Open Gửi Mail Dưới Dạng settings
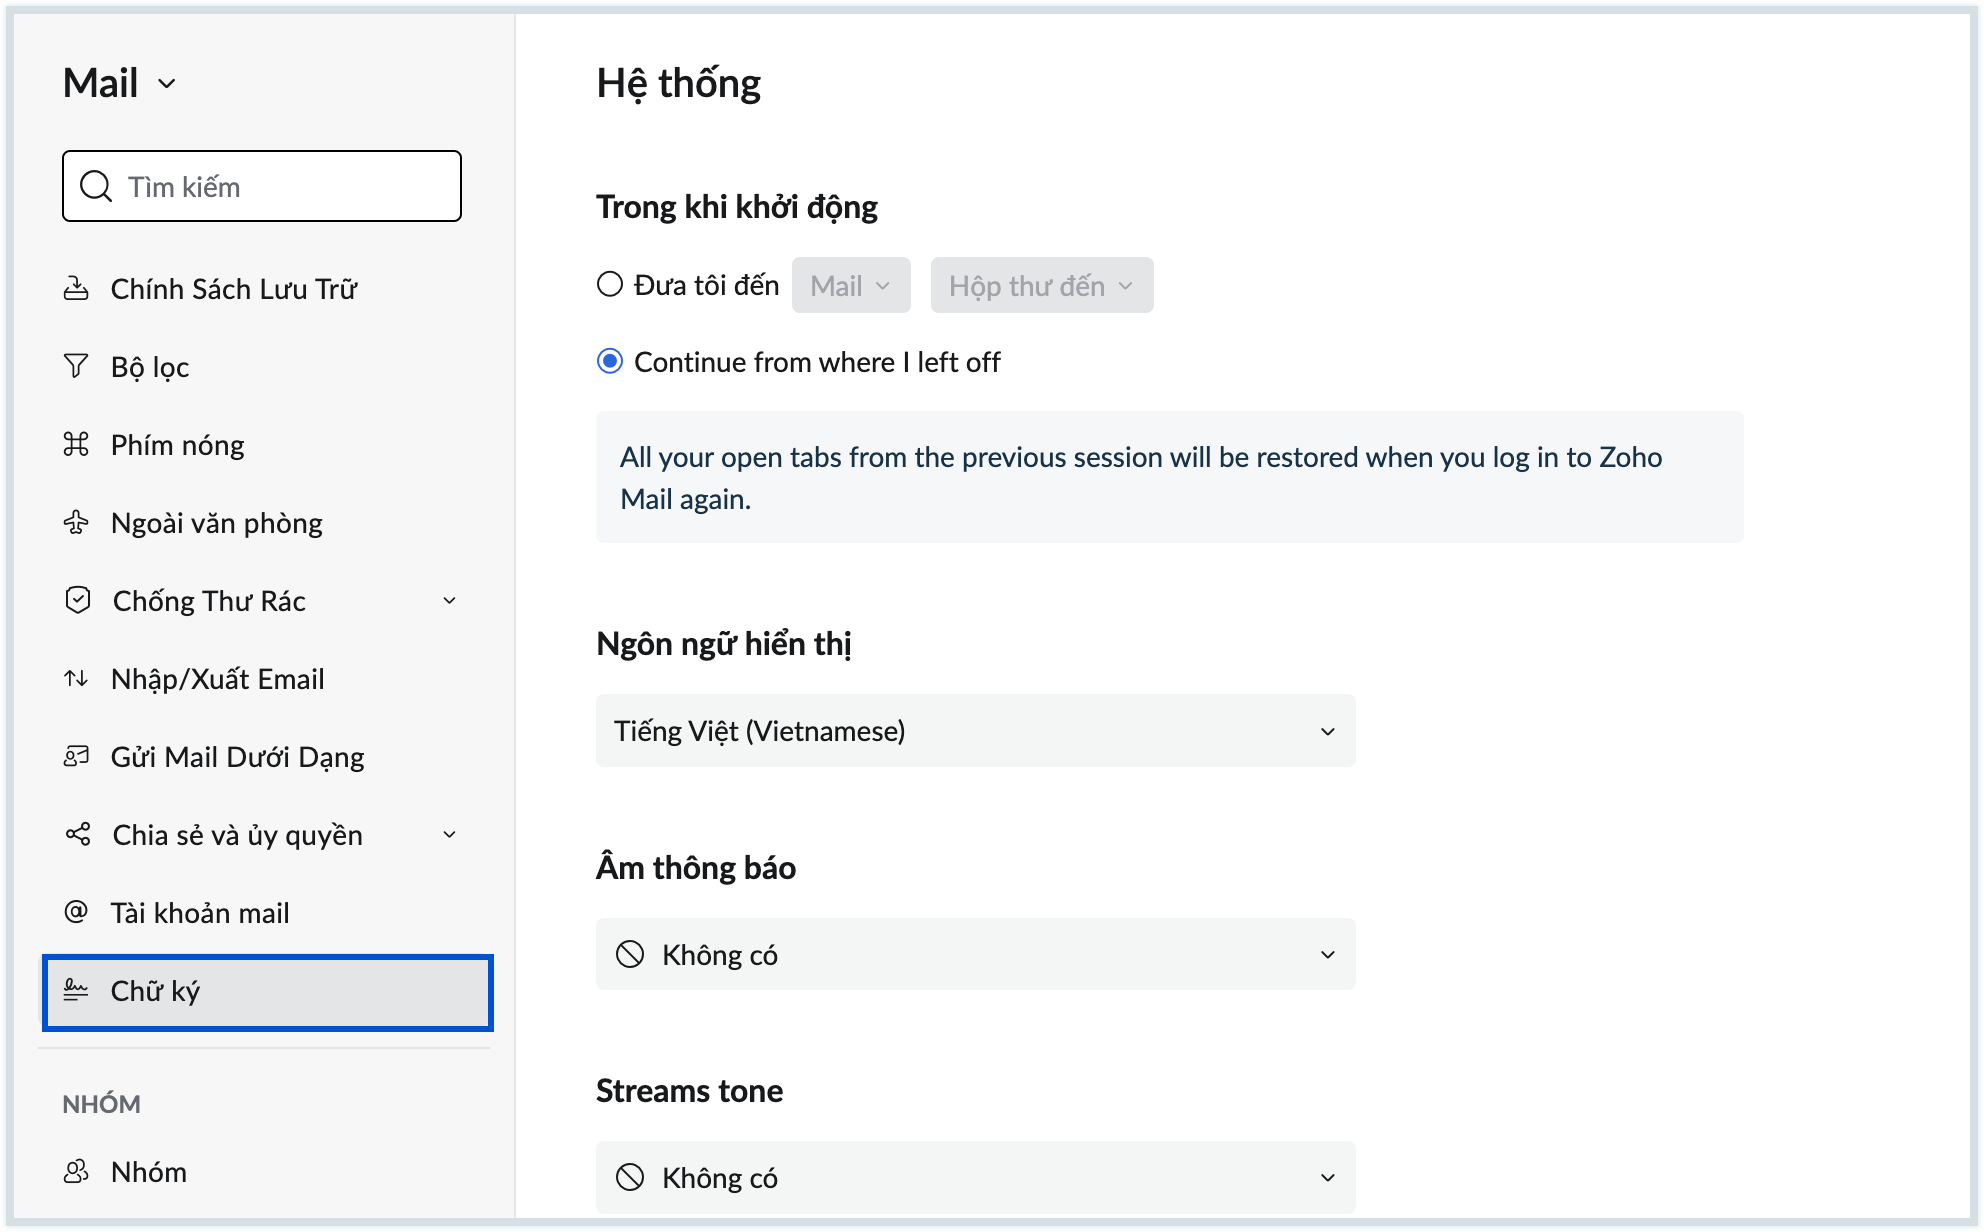 tap(237, 757)
